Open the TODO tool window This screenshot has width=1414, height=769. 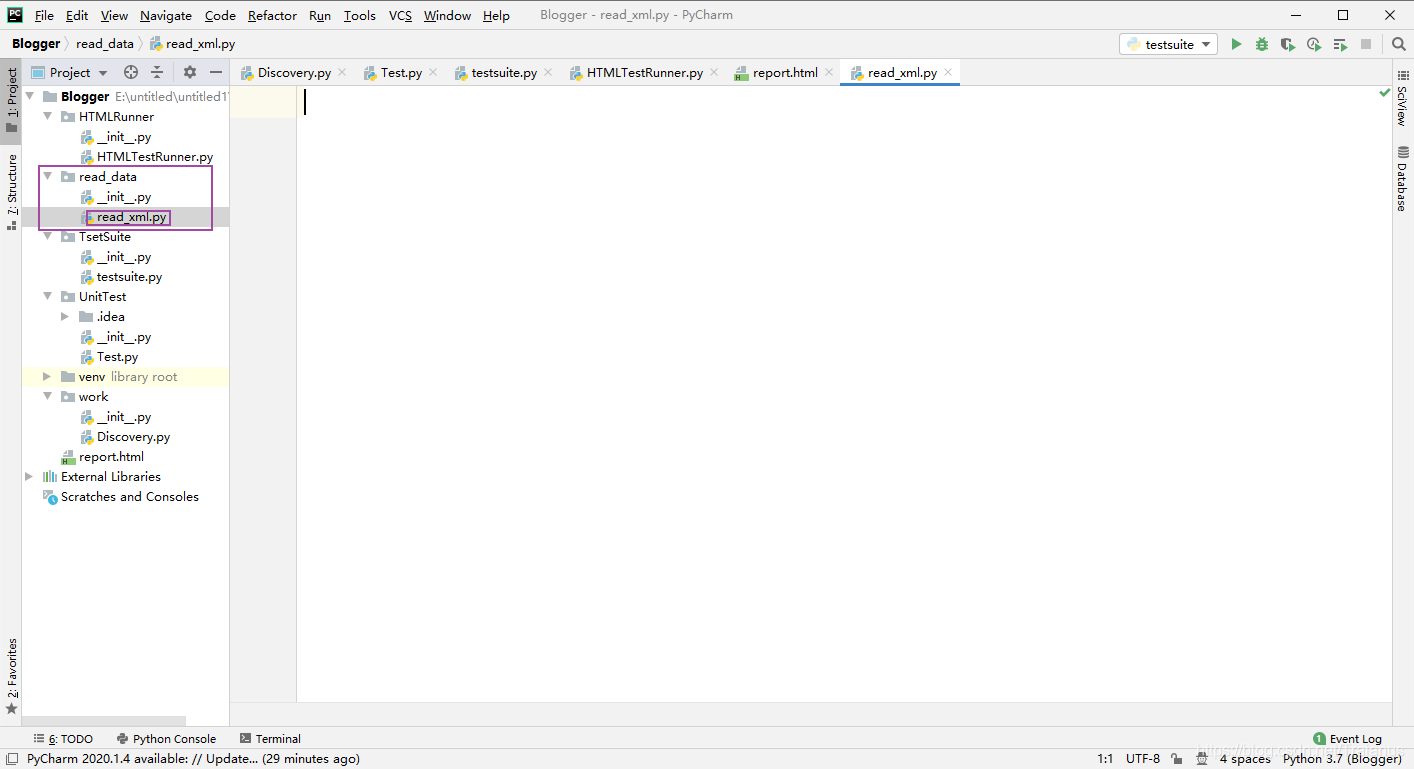click(63, 739)
